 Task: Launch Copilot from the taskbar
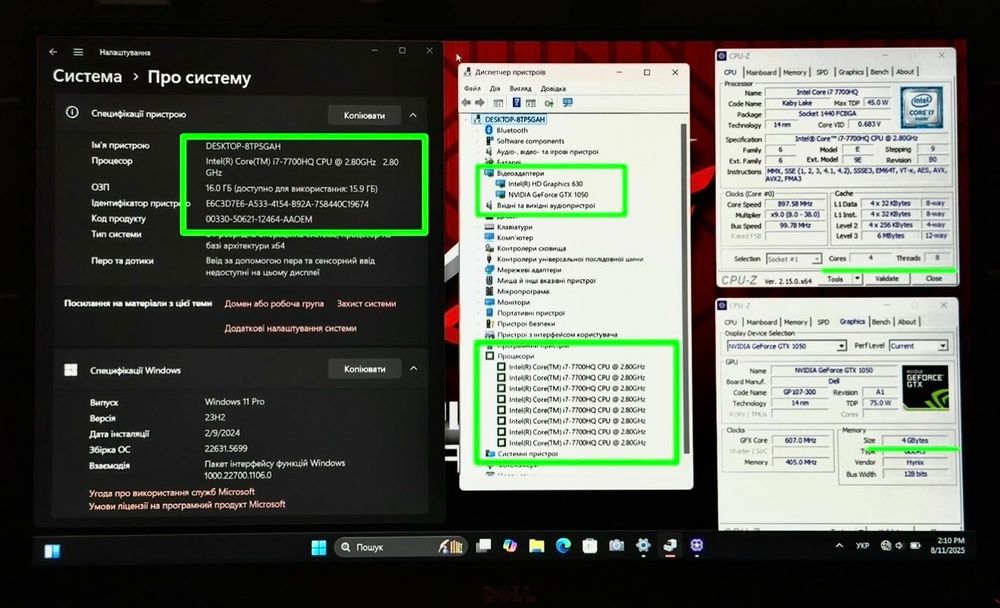(x=510, y=545)
